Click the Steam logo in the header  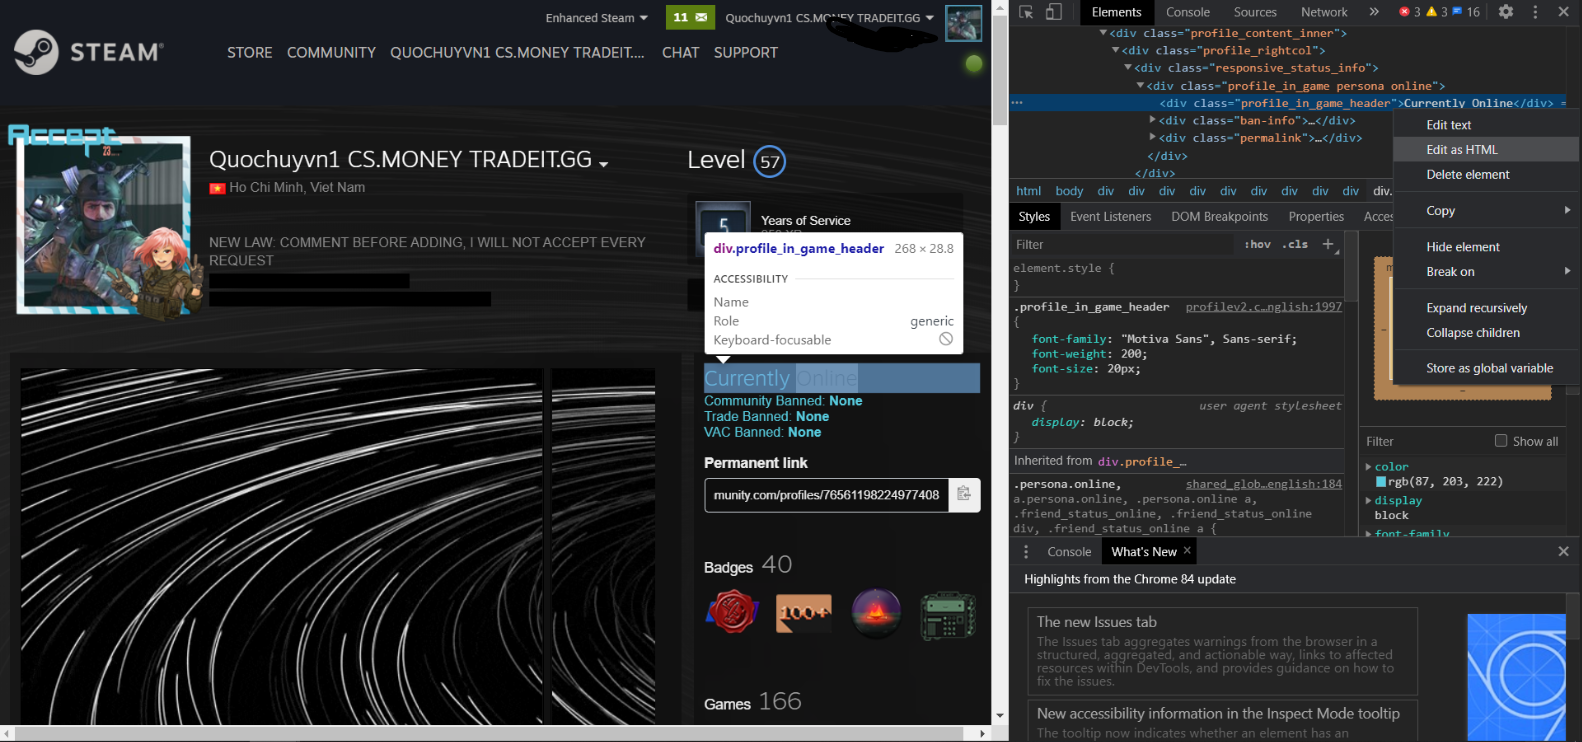[x=88, y=52]
